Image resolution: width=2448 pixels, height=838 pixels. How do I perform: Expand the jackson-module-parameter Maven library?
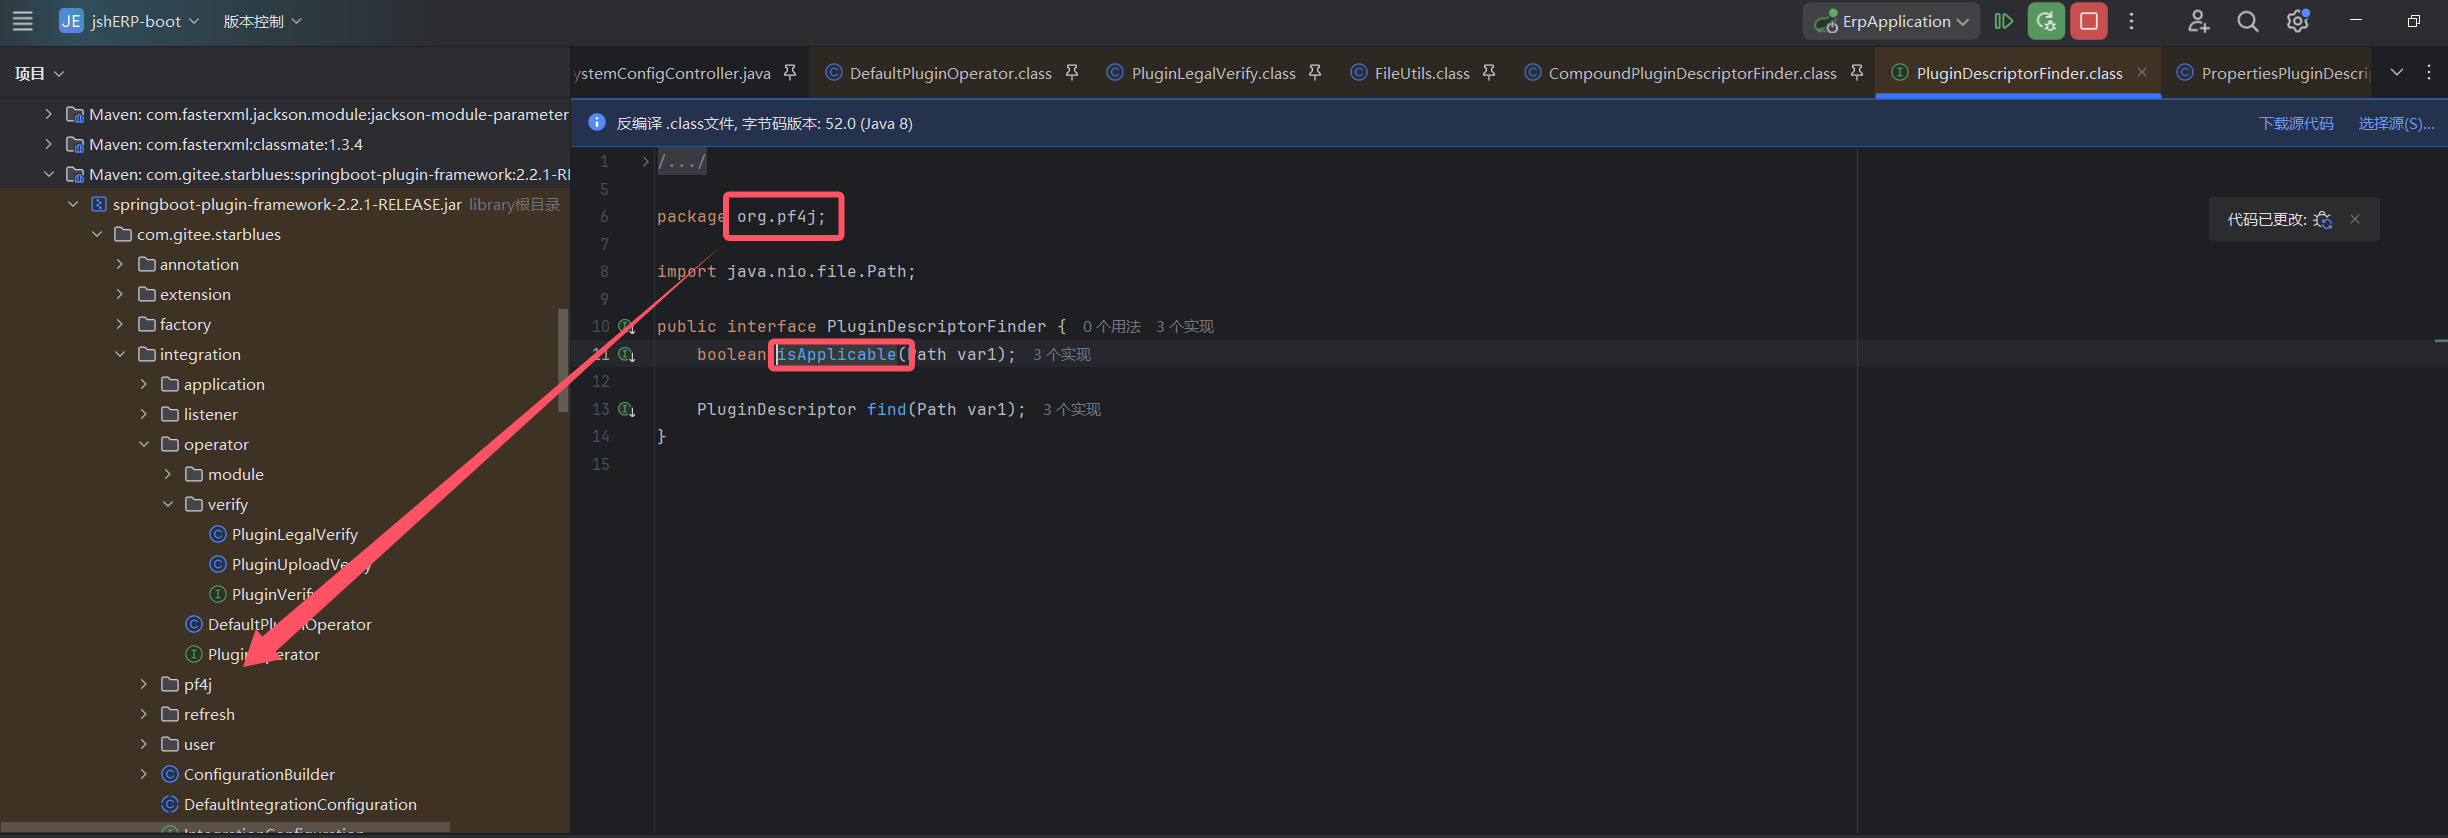pyautogui.click(x=48, y=114)
